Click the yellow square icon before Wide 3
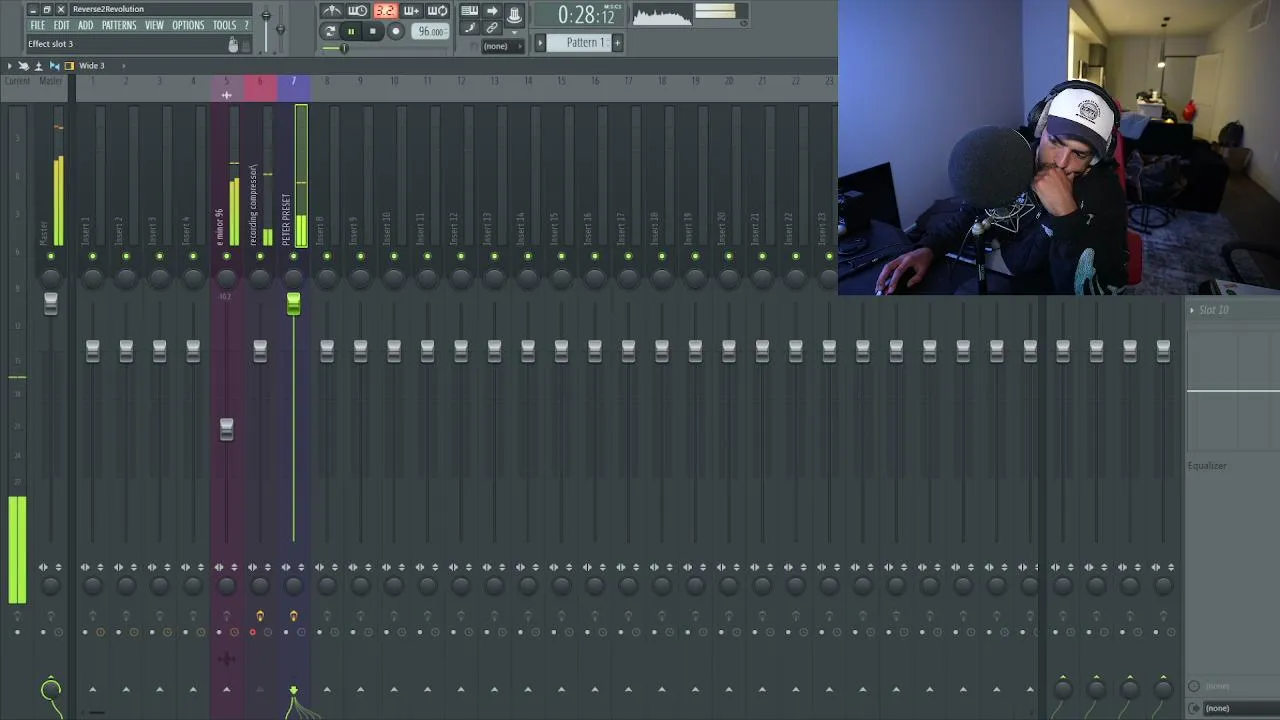 [x=69, y=66]
